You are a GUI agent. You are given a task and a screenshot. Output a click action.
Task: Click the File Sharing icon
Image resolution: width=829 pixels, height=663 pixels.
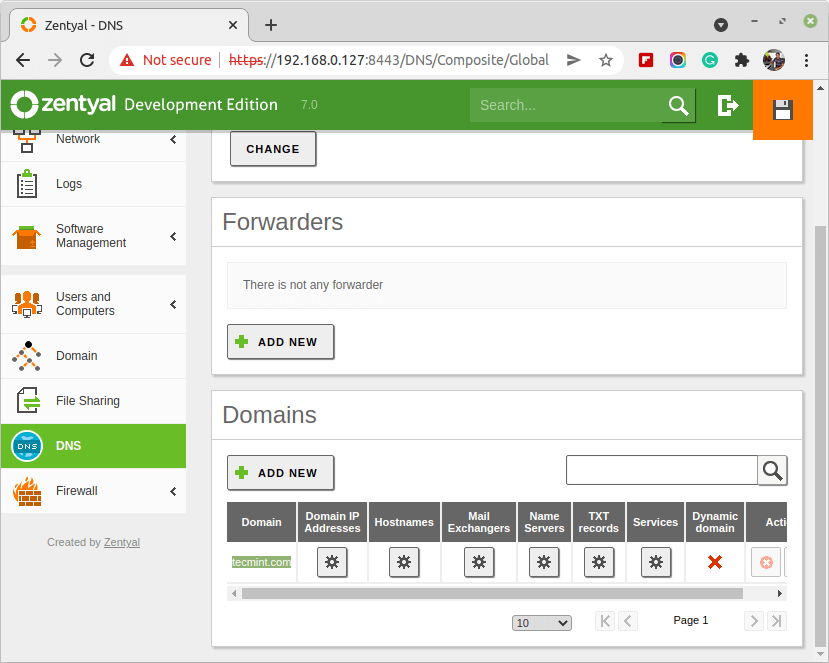point(27,400)
